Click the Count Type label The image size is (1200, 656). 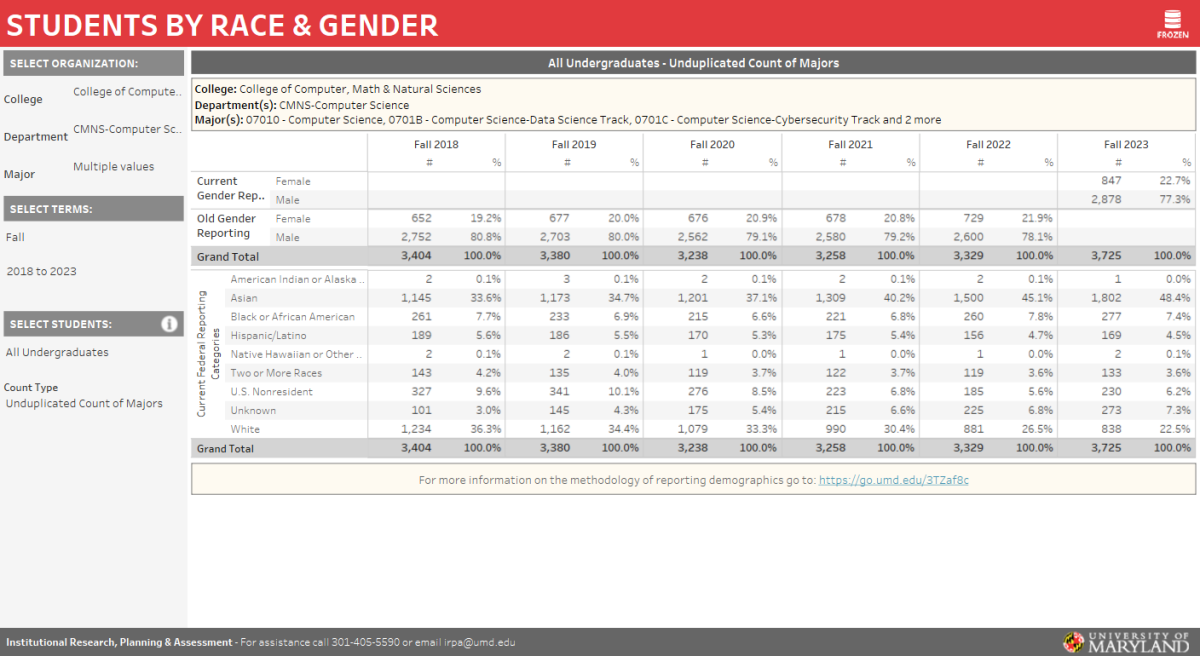(x=31, y=388)
